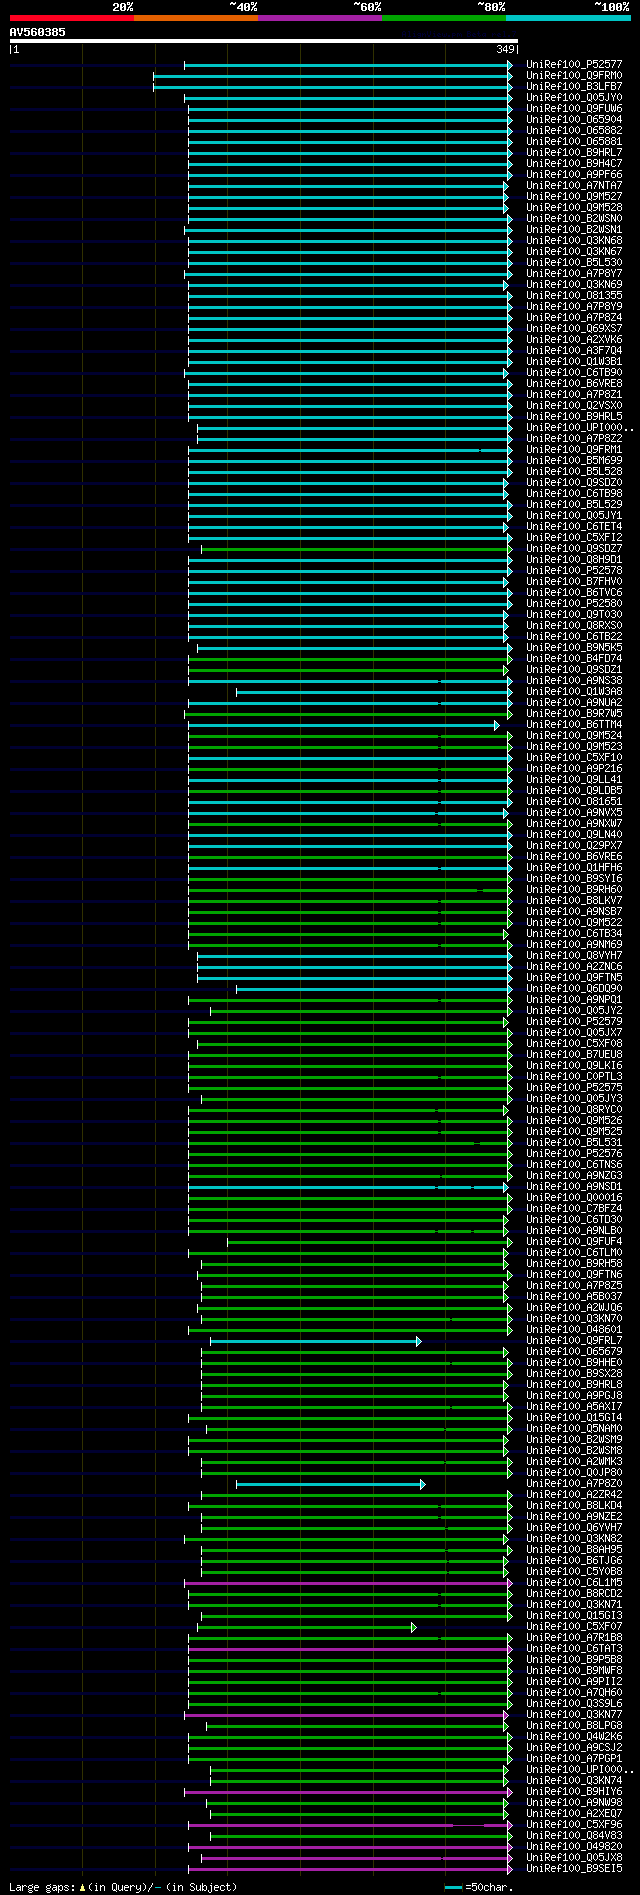This screenshot has width=640, height=1895.
Task: Select hit label UniRef100_A7R1B8
Action: (574, 1637)
